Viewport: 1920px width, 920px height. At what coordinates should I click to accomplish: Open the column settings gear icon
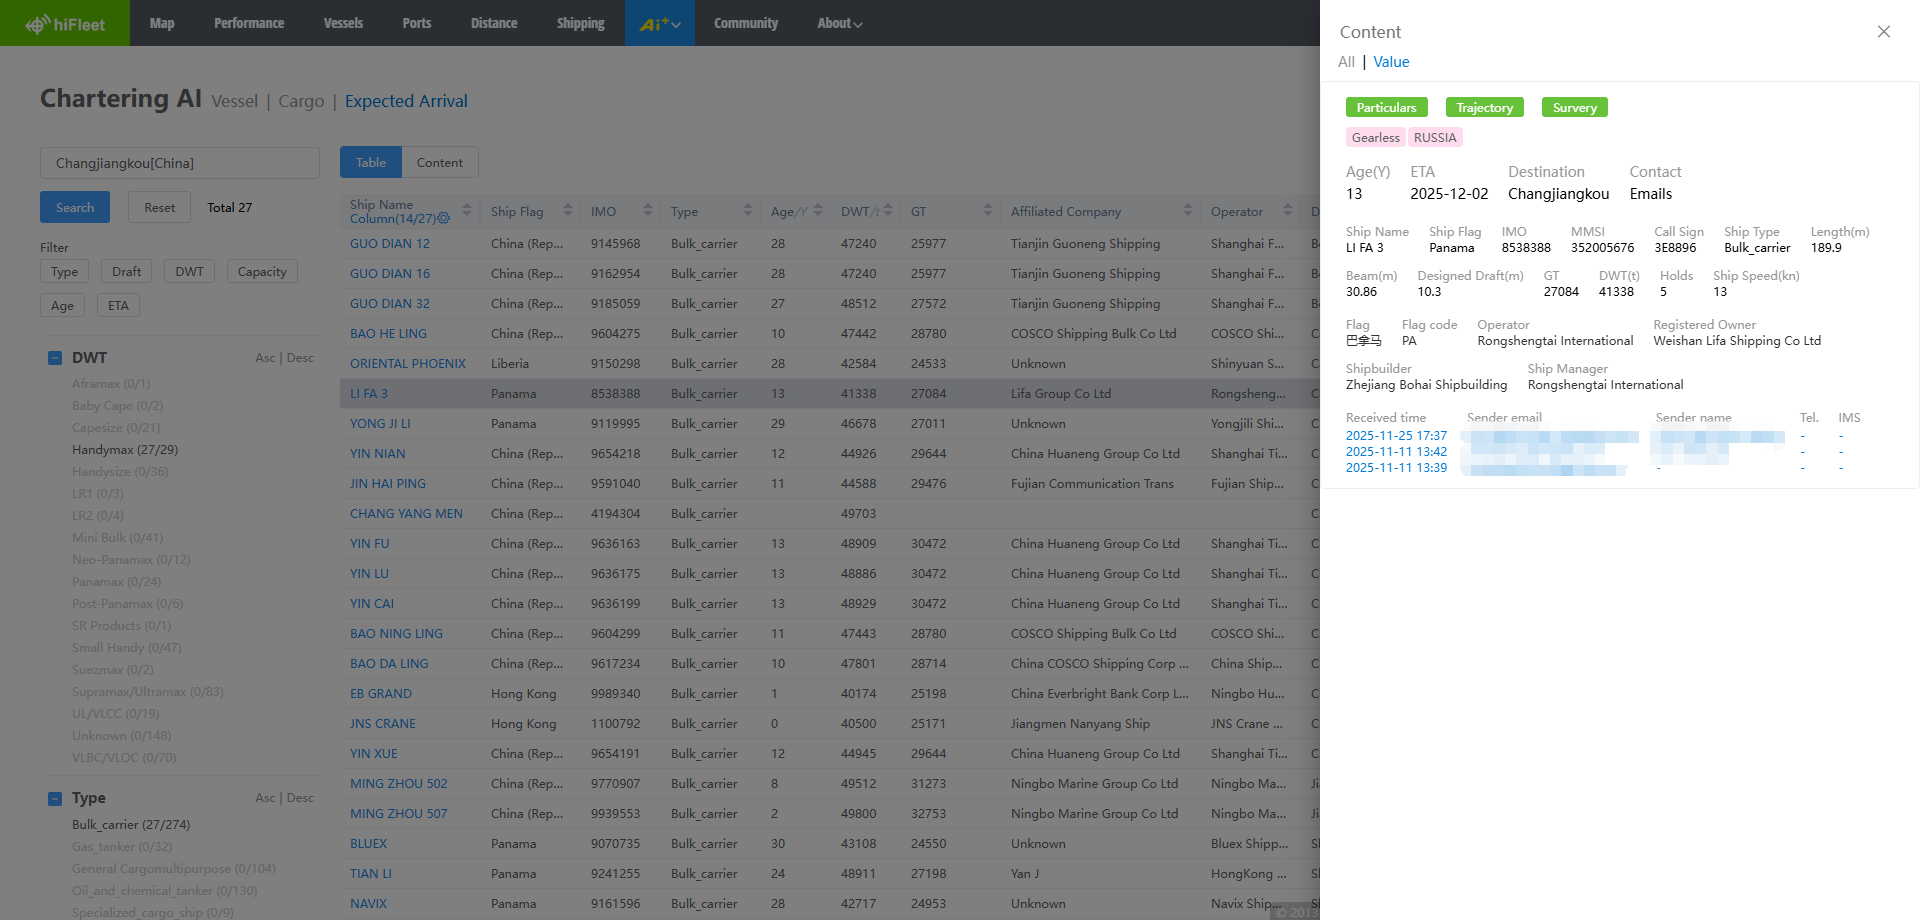click(444, 219)
